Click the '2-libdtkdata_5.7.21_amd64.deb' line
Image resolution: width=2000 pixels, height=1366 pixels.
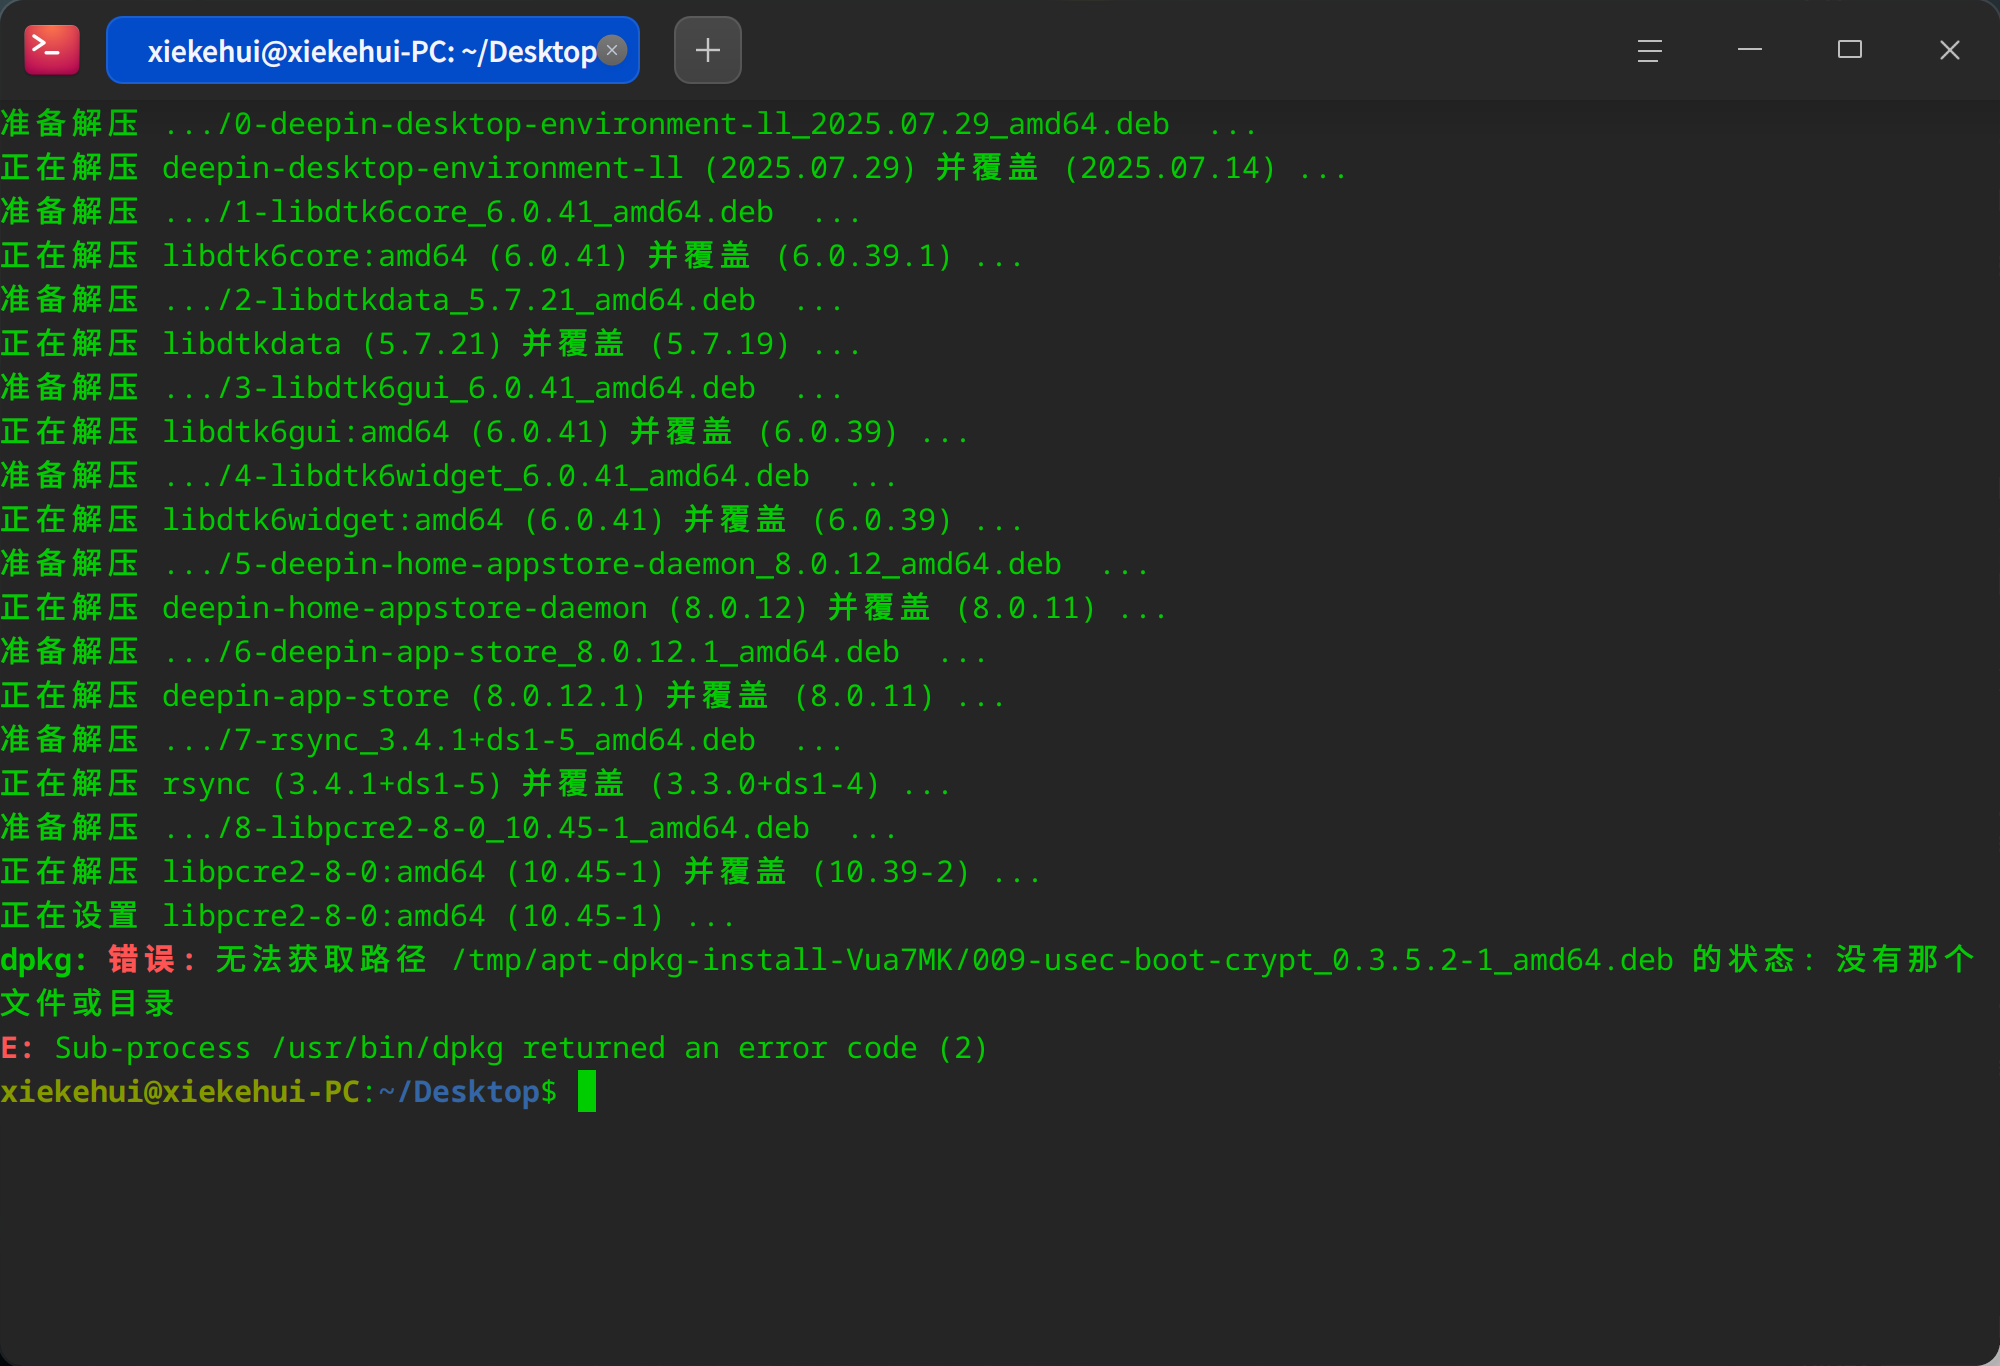click(422, 300)
